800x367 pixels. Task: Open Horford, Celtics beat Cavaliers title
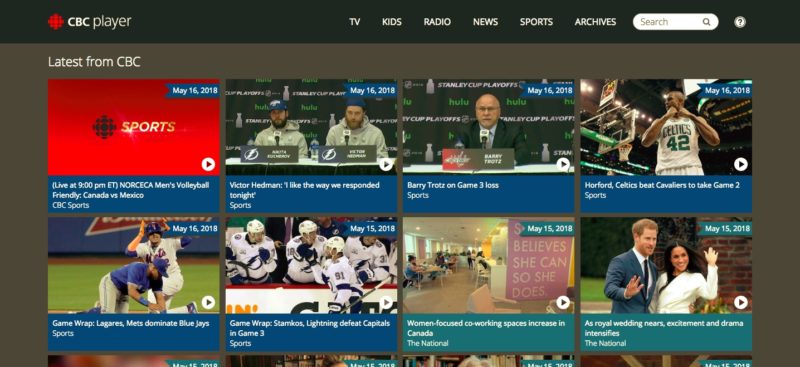click(x=662, y=185)
